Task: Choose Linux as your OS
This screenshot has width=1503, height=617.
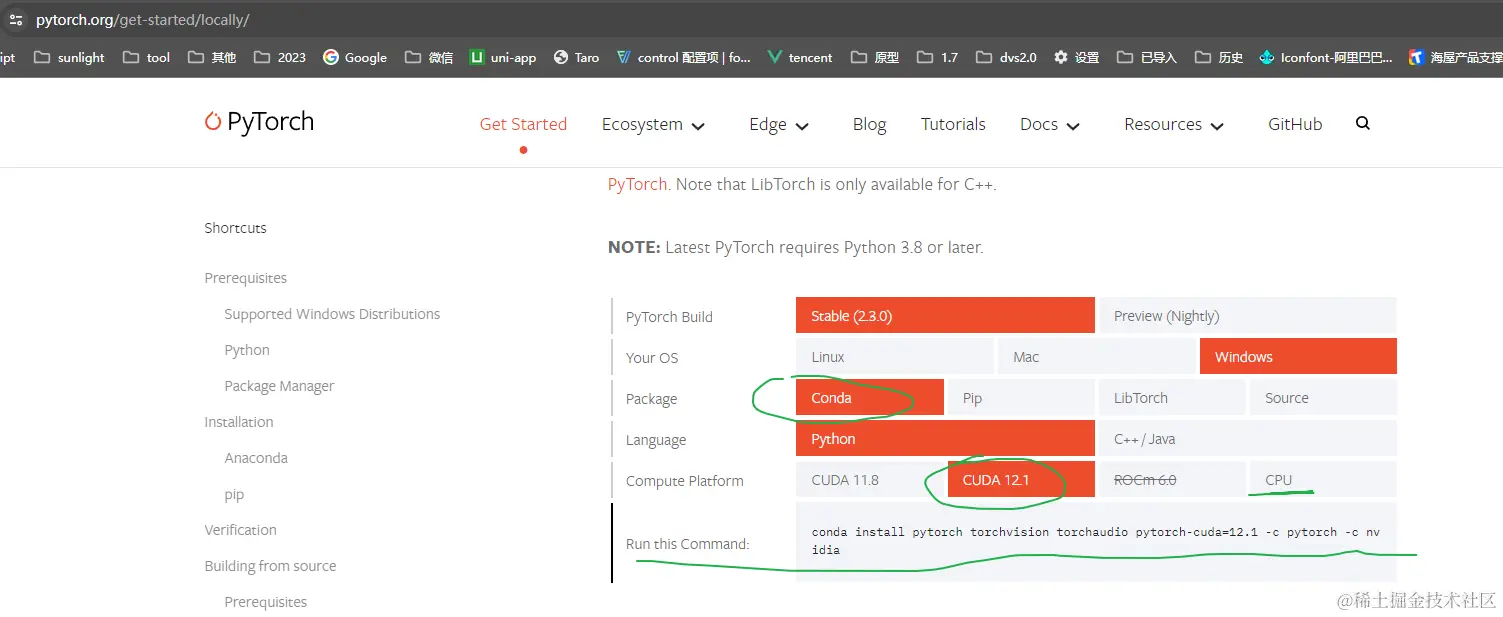Action: (x=895, y=356)
